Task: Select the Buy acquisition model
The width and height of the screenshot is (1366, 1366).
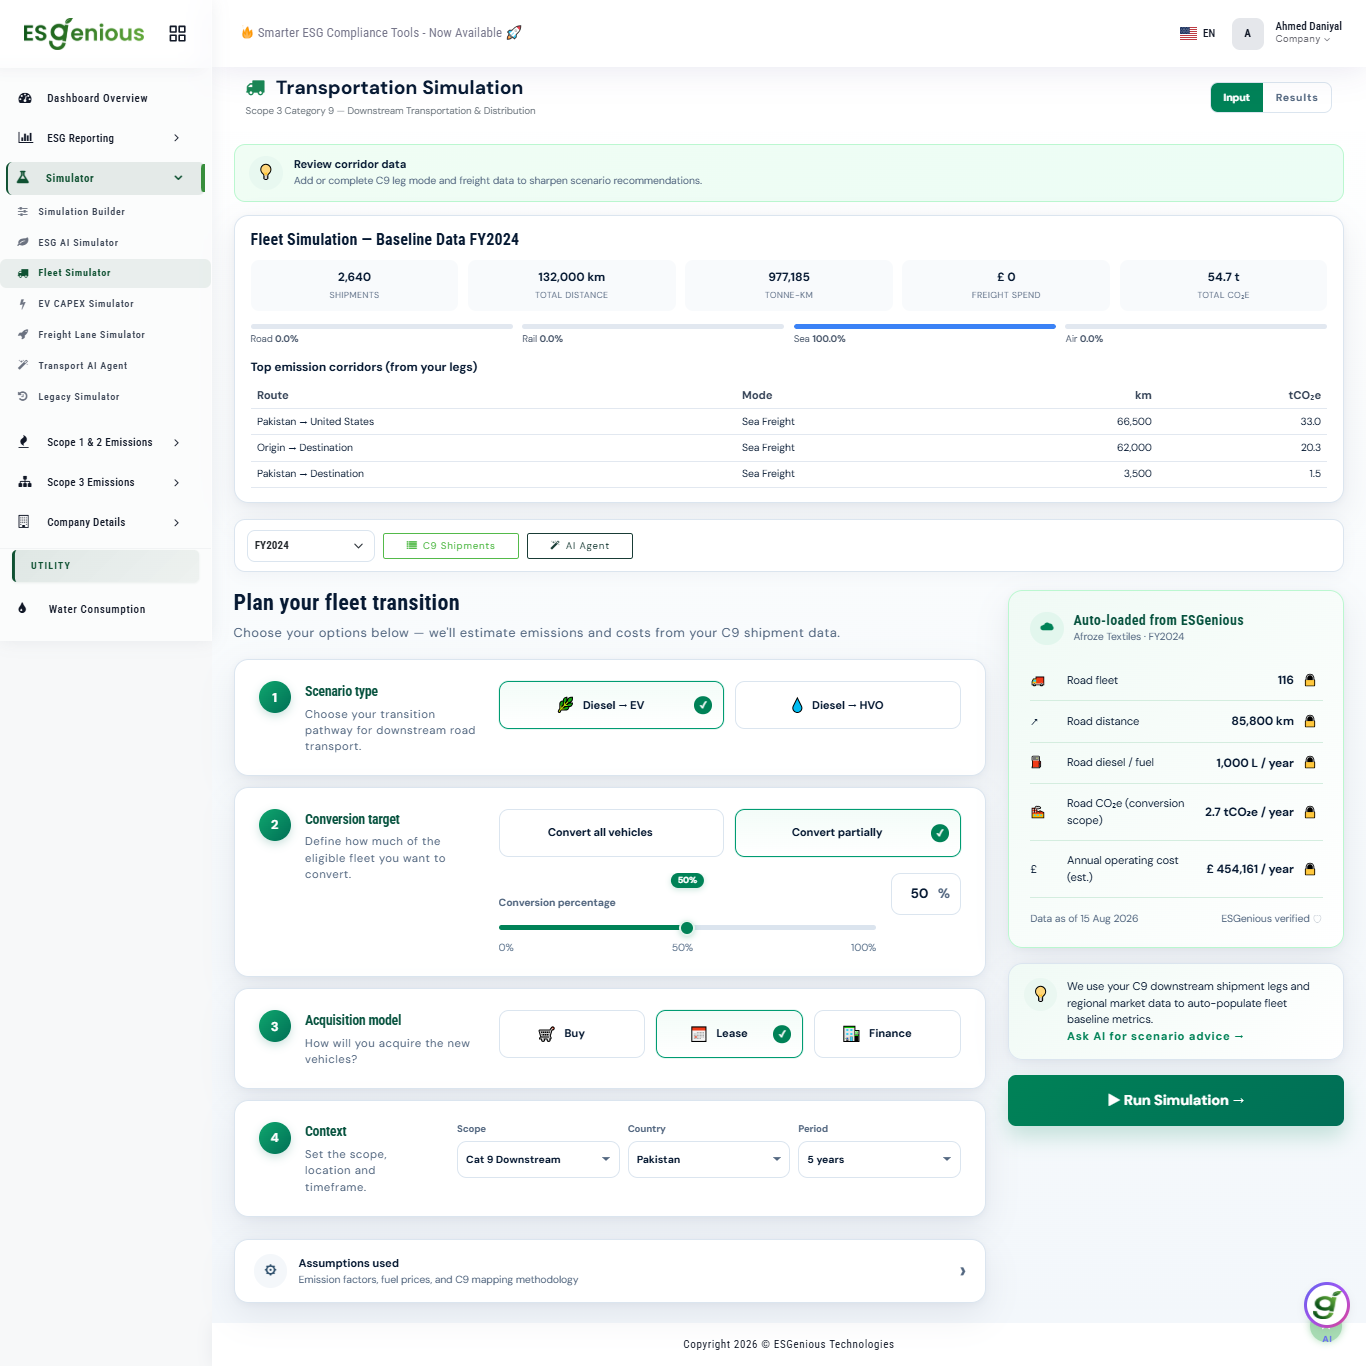Action: coord(572,1034)
